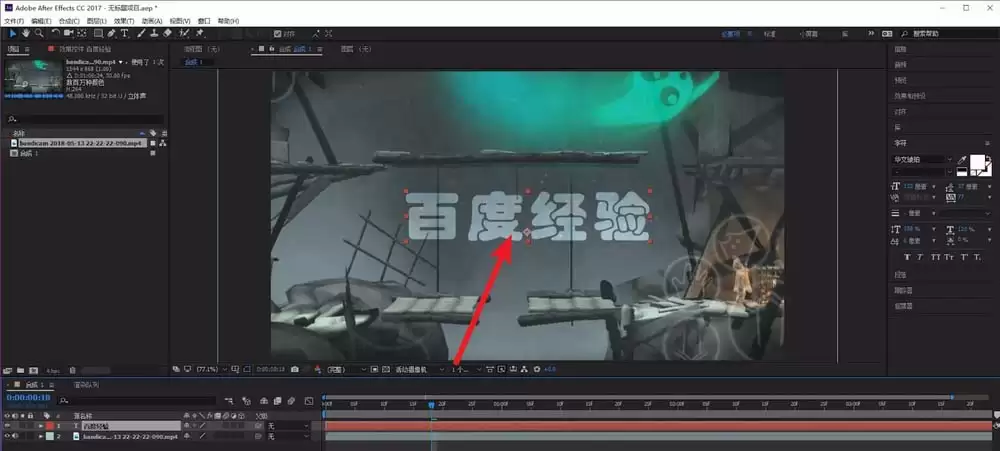Select the Eraser tool
The width and height of the screenshot is (1000, 451).
tap(167, 33)
